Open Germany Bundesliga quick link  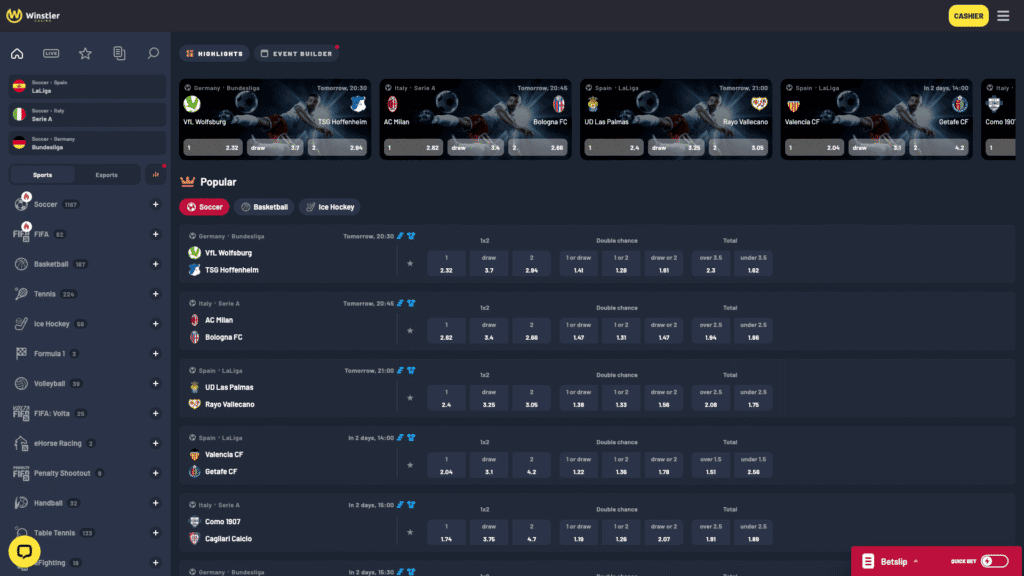(x=87, y=143)
